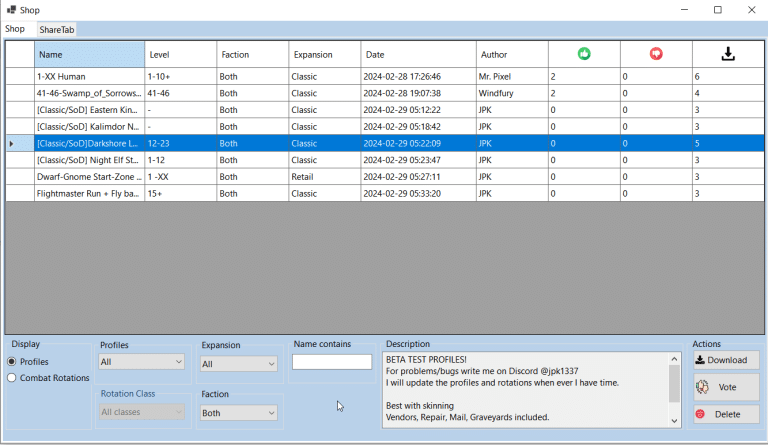This screenshot has width=768, height=445.
Task: Click the Shop app icon in title bar
Action: (x=10, y=10)
